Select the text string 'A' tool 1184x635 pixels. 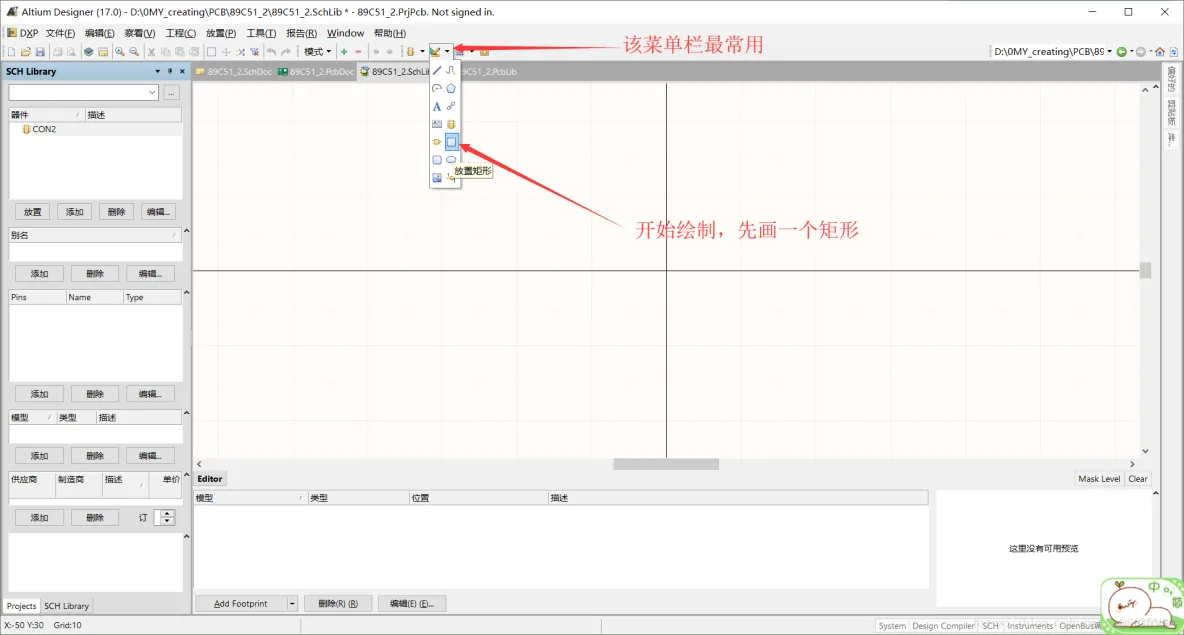437,106
